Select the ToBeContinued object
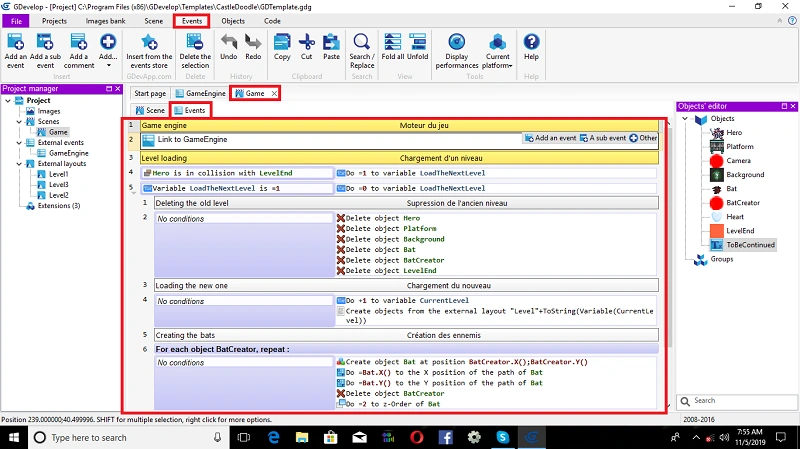 750,245
